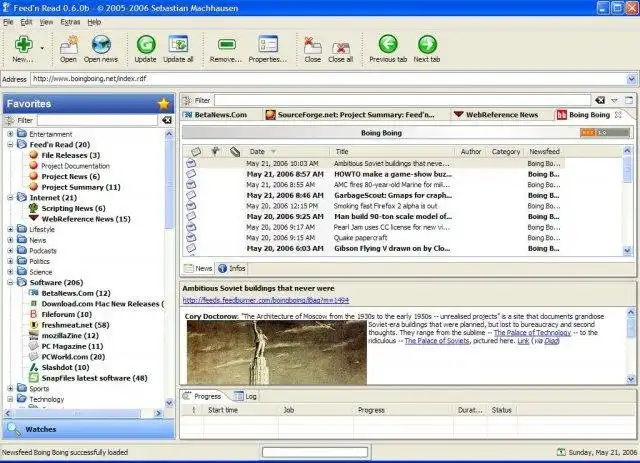This screenshot has width=640, height=463.
Task: Switch to the WebReference News tab
Action: [x=496, y=115]
